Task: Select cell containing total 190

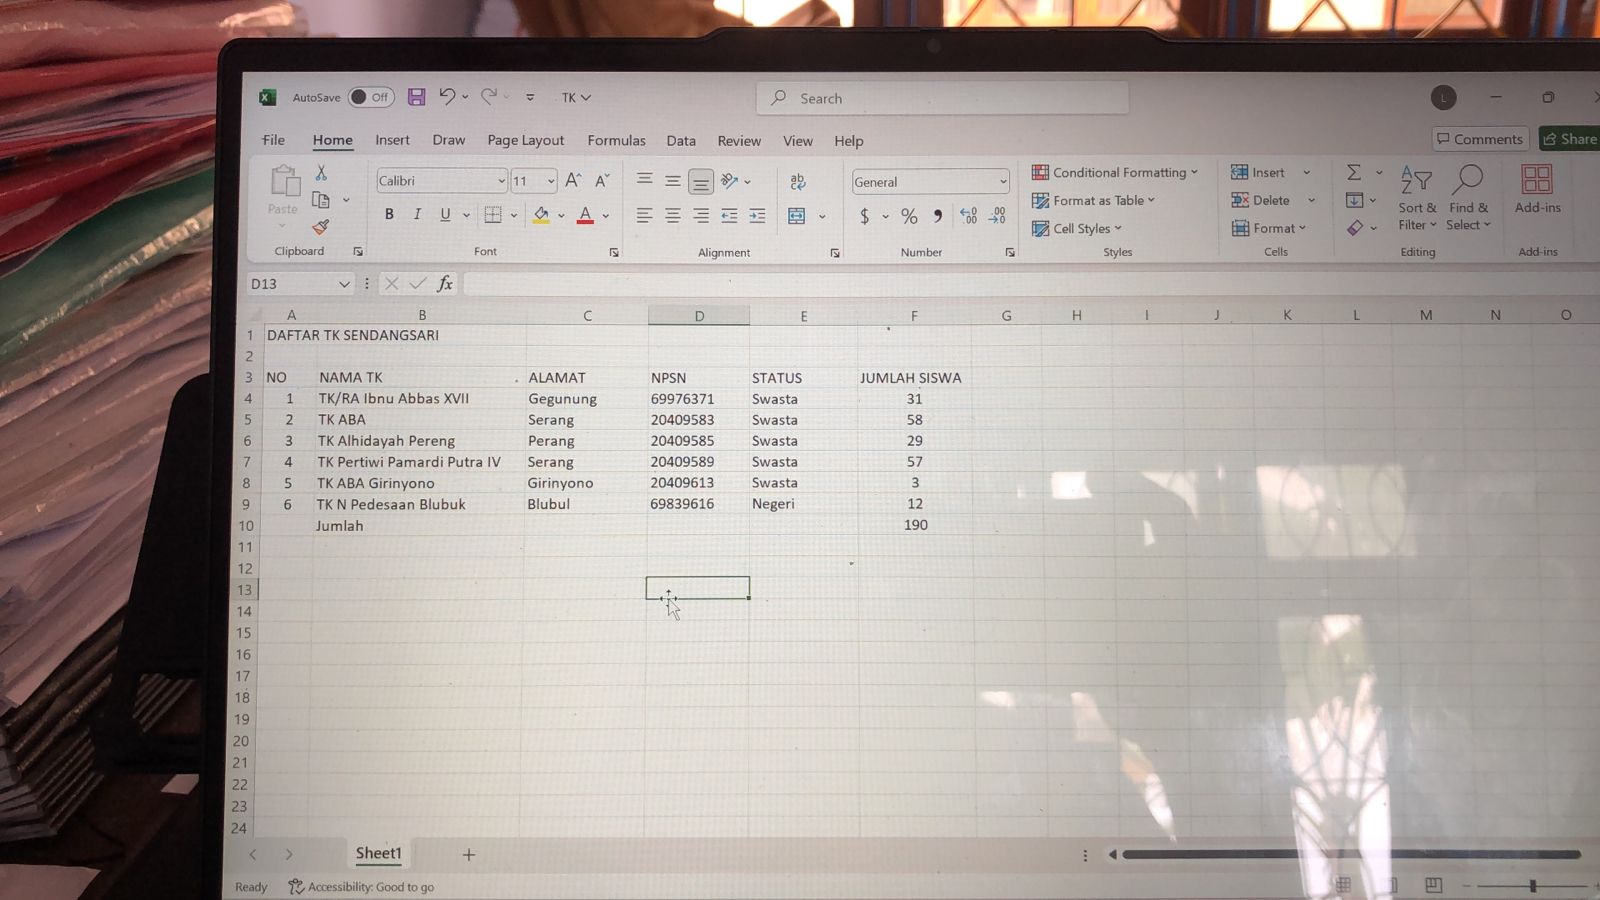Action: coord(914,525)
